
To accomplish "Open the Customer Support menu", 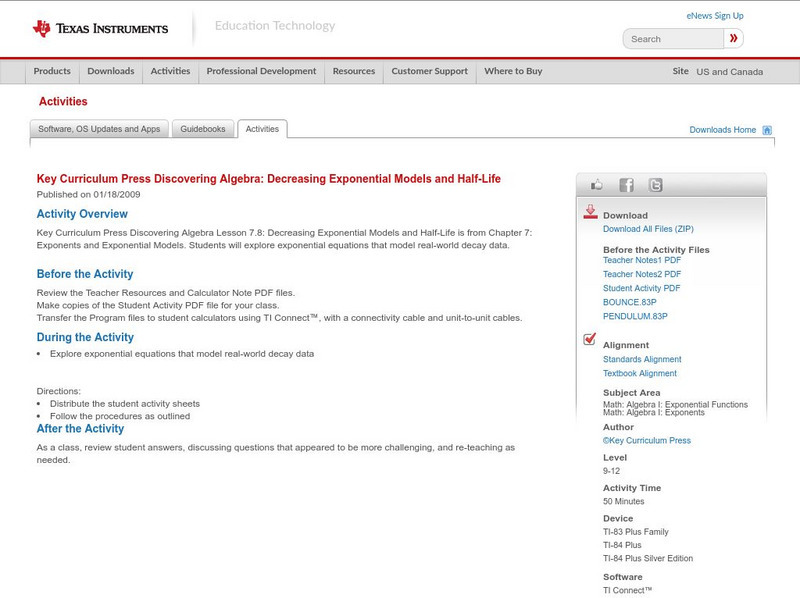I will pyautogui.click(x=430, y=71).
